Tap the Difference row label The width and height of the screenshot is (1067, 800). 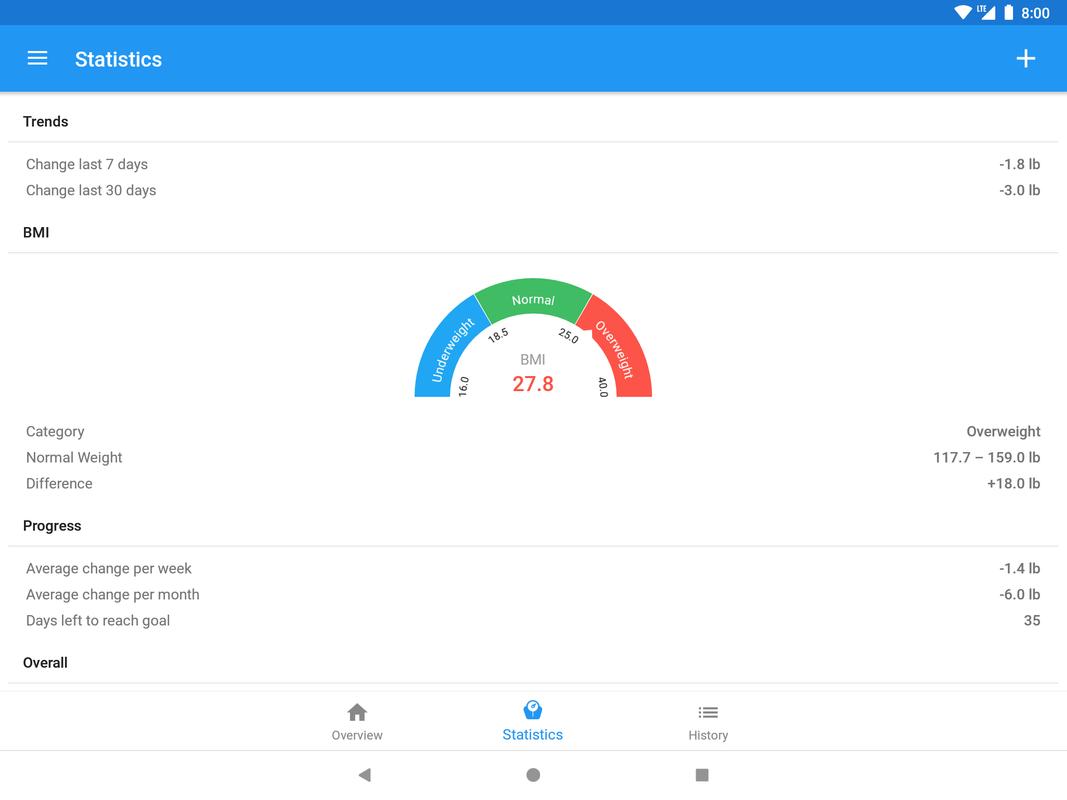[x=59, y=484]
